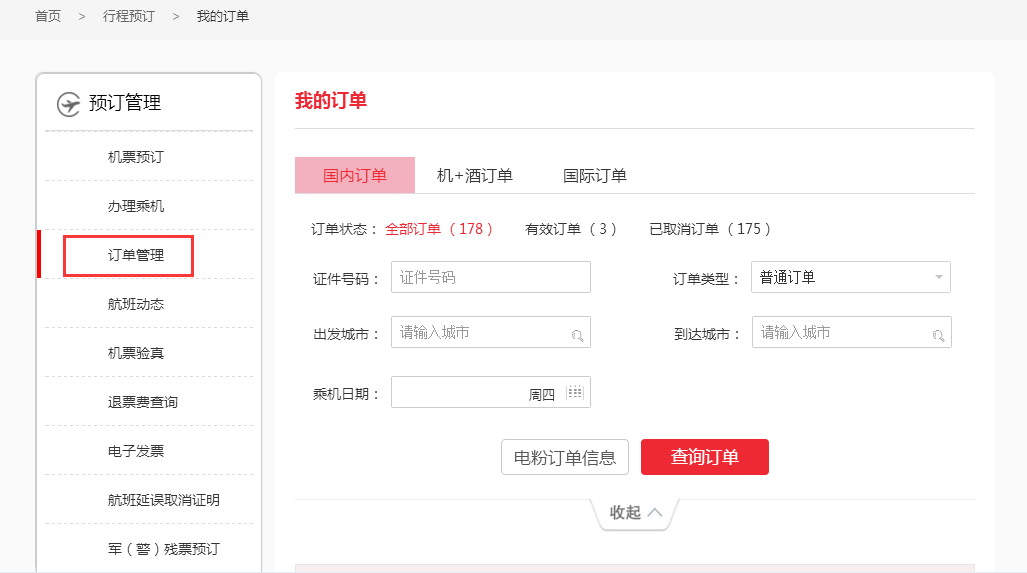Show 已取消订单 (175) orders
1027x573 pixels.
pos(710,229)
